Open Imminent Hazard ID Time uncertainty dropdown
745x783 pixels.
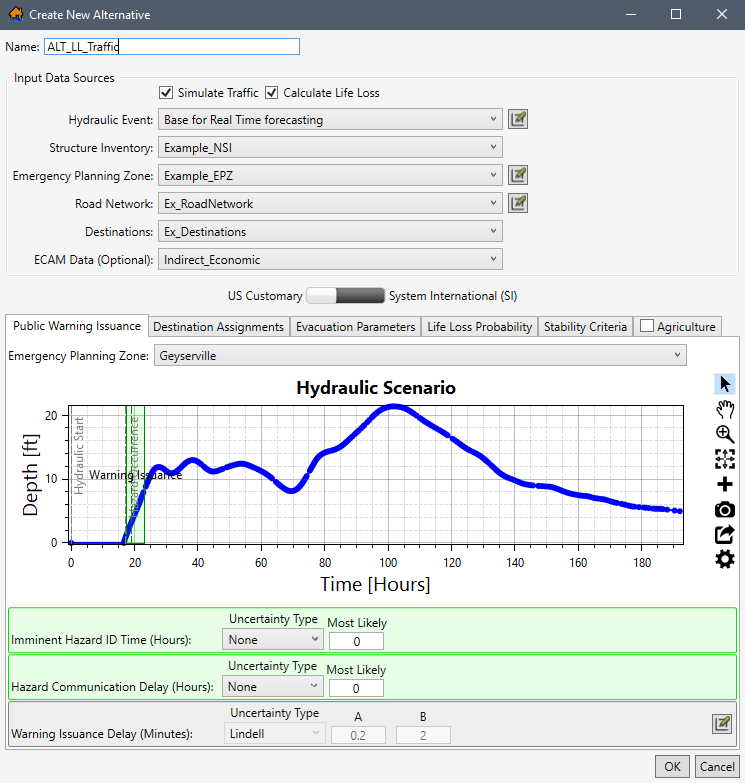273,640
